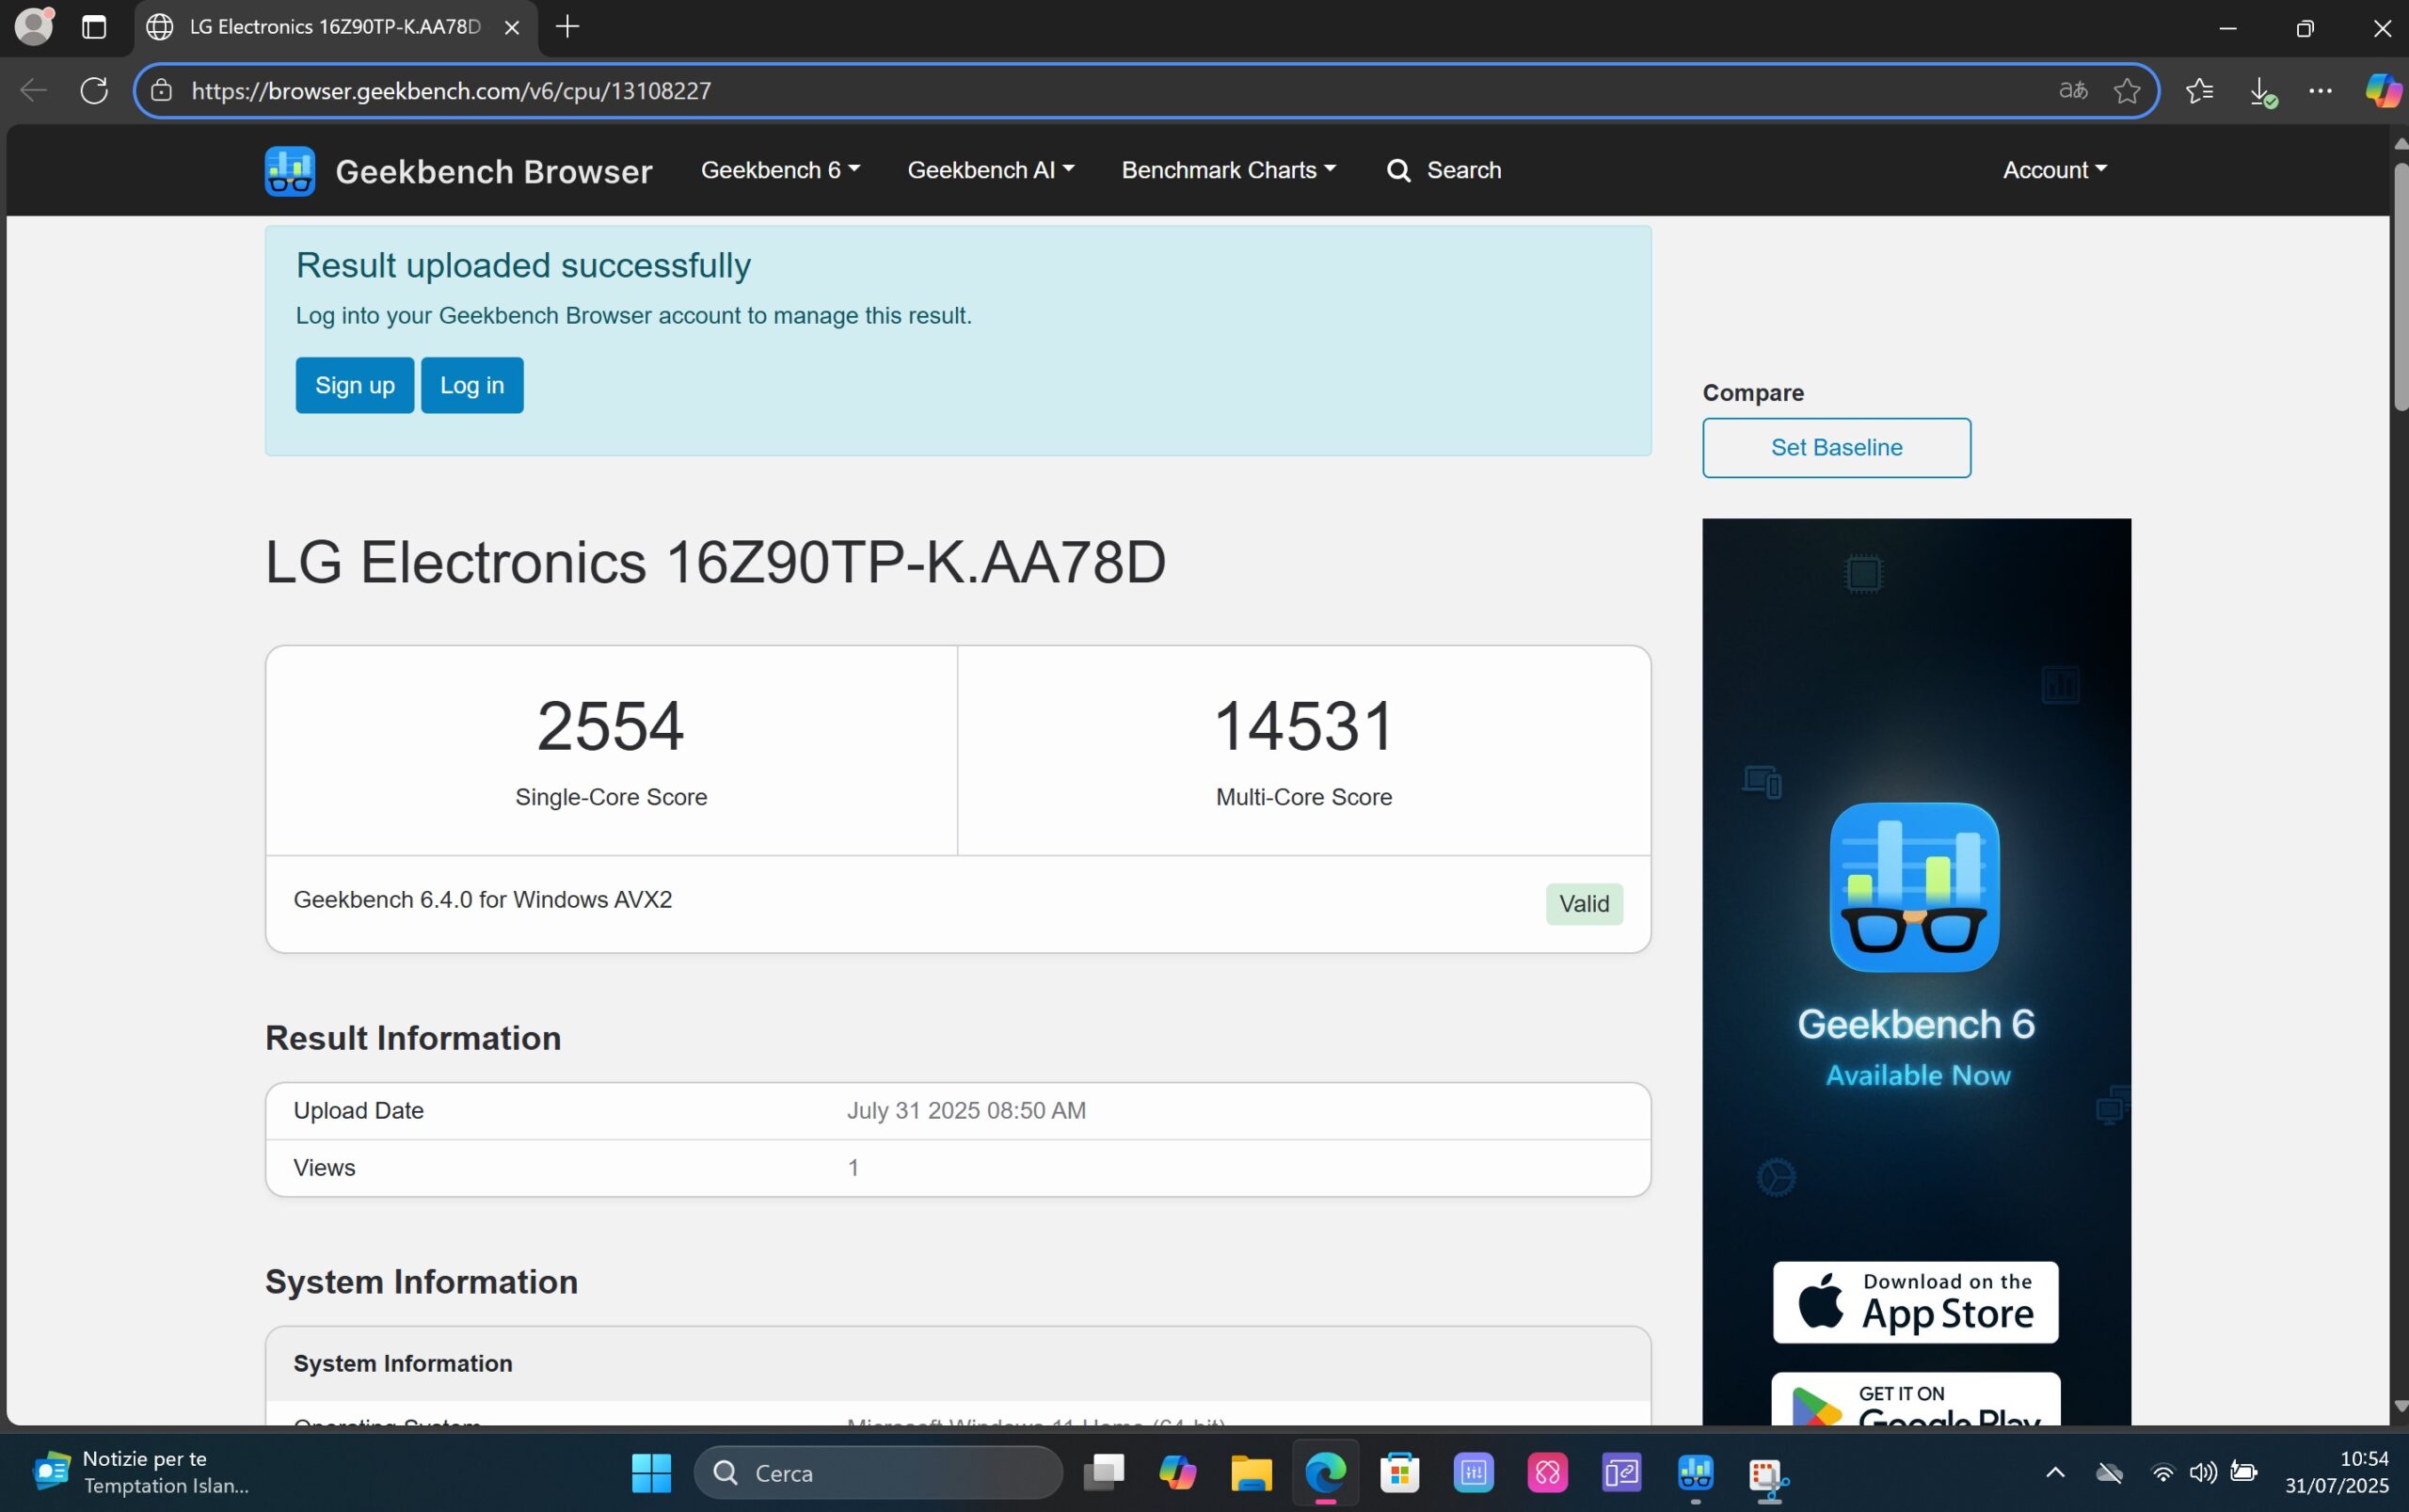The width and height of the screenshot is (2409, 1512).
Task: Expand the Geekbench 6 dropdown menu
Action: (780, 170)
